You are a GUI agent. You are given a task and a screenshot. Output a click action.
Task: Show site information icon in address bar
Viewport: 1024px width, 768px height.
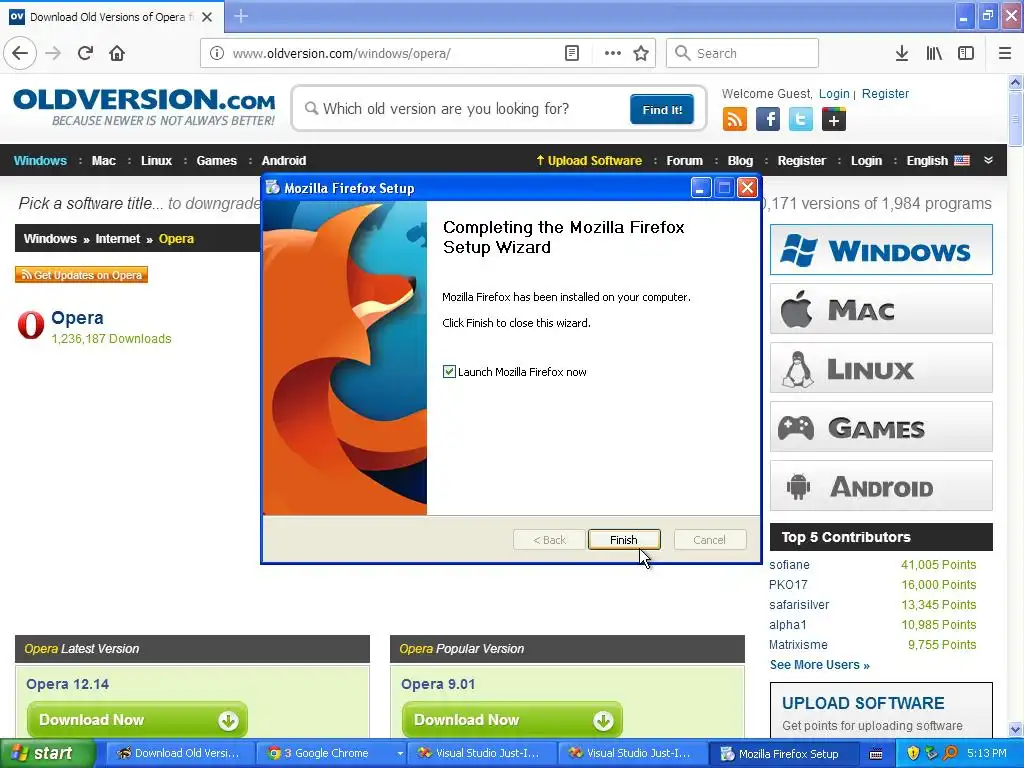click(217, 53)
